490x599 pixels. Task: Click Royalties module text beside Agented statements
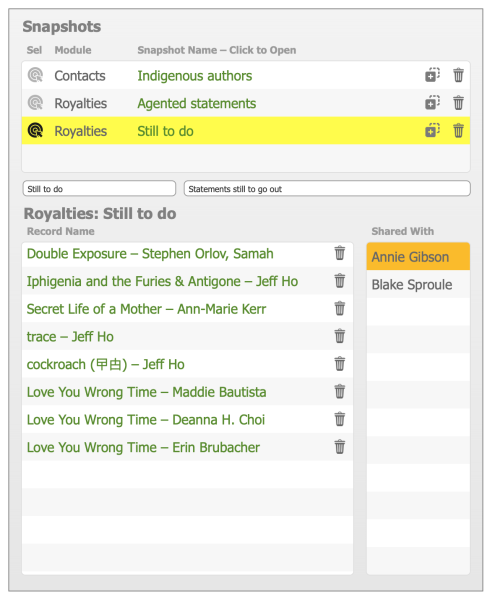point(81,104)
